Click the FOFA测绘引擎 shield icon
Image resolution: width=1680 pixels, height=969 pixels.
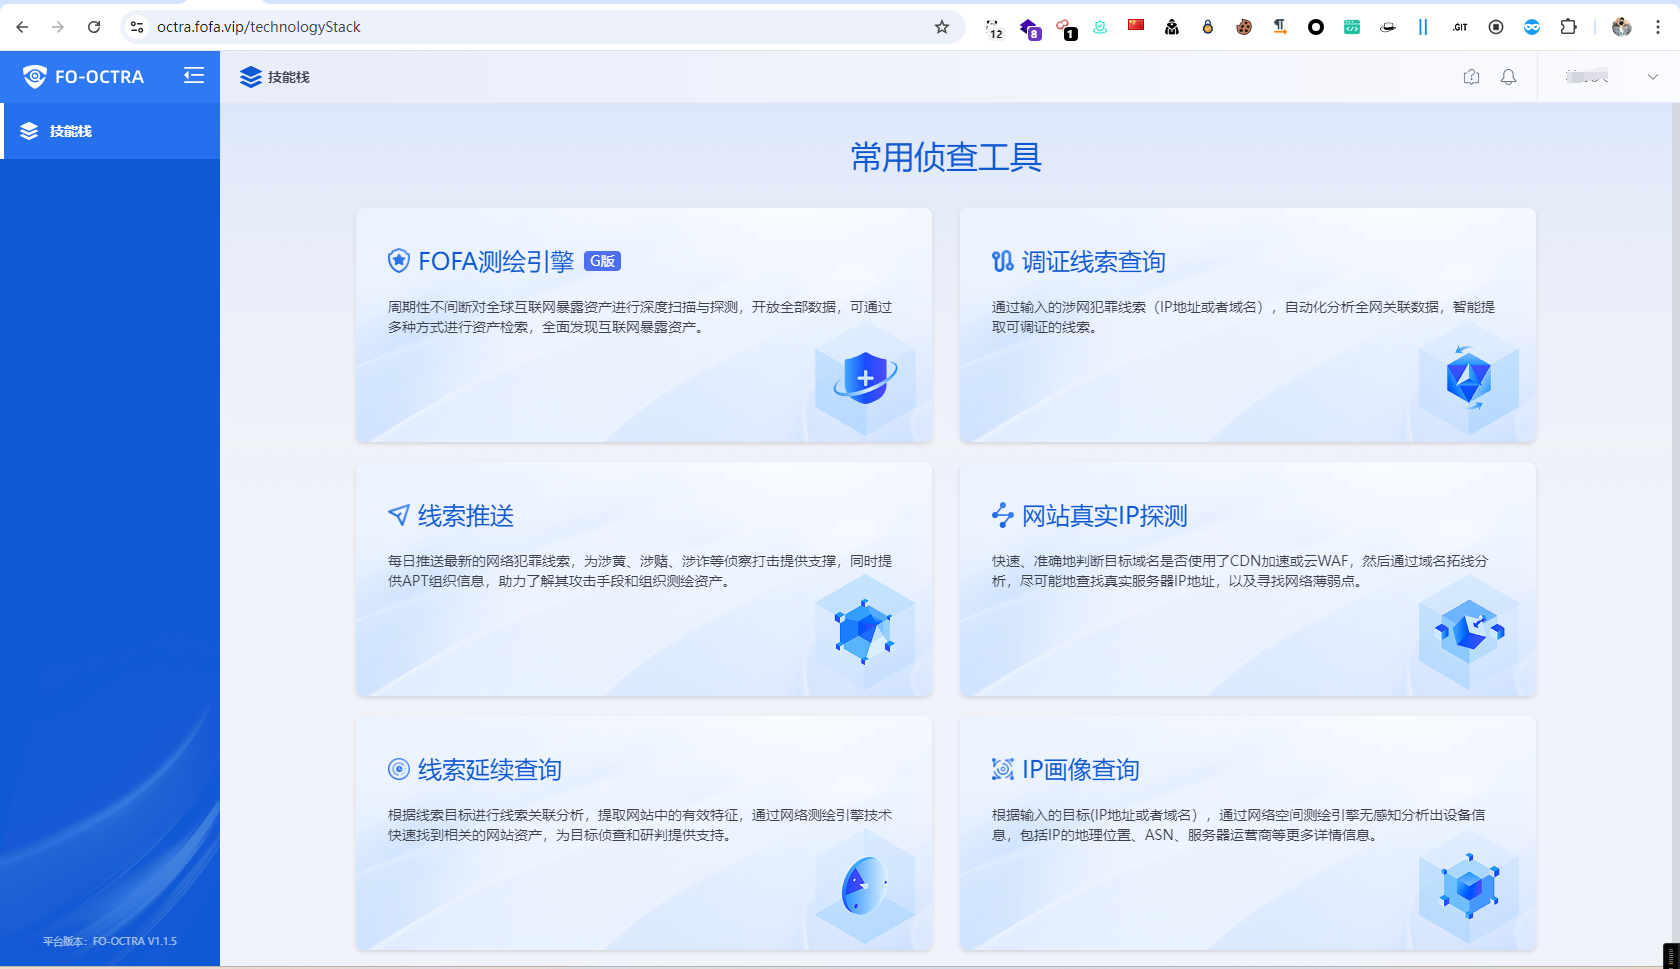click(399, 260)
